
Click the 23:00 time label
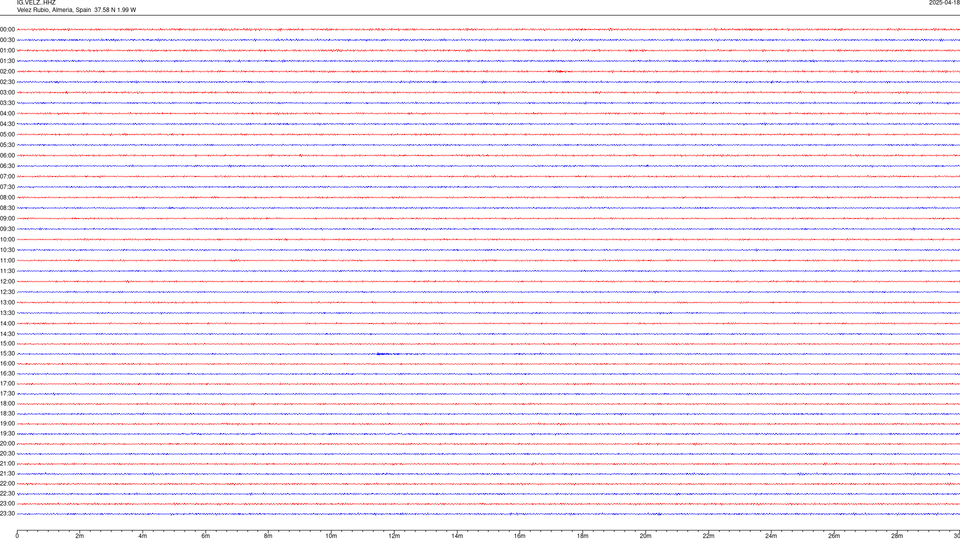tap(7, 504)
